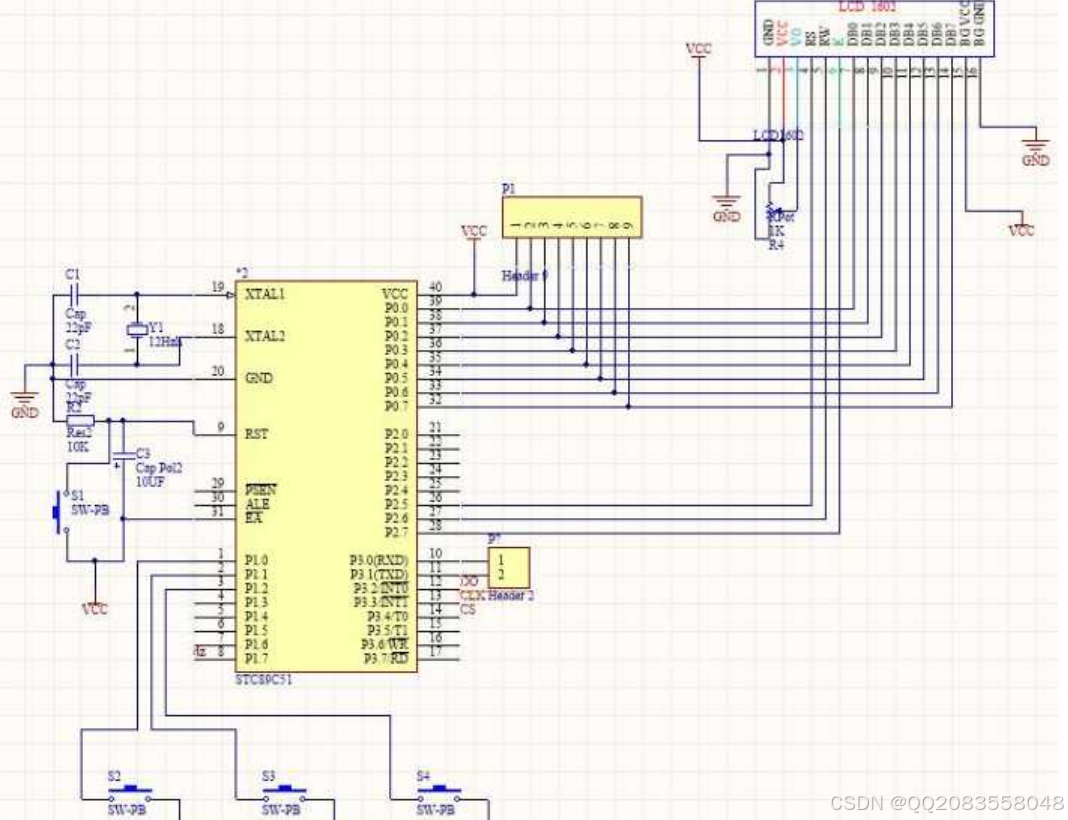The height and width of the screenshot is (820, 1068).
Task: Select capacitor C1 symbol
Action: 74,295
